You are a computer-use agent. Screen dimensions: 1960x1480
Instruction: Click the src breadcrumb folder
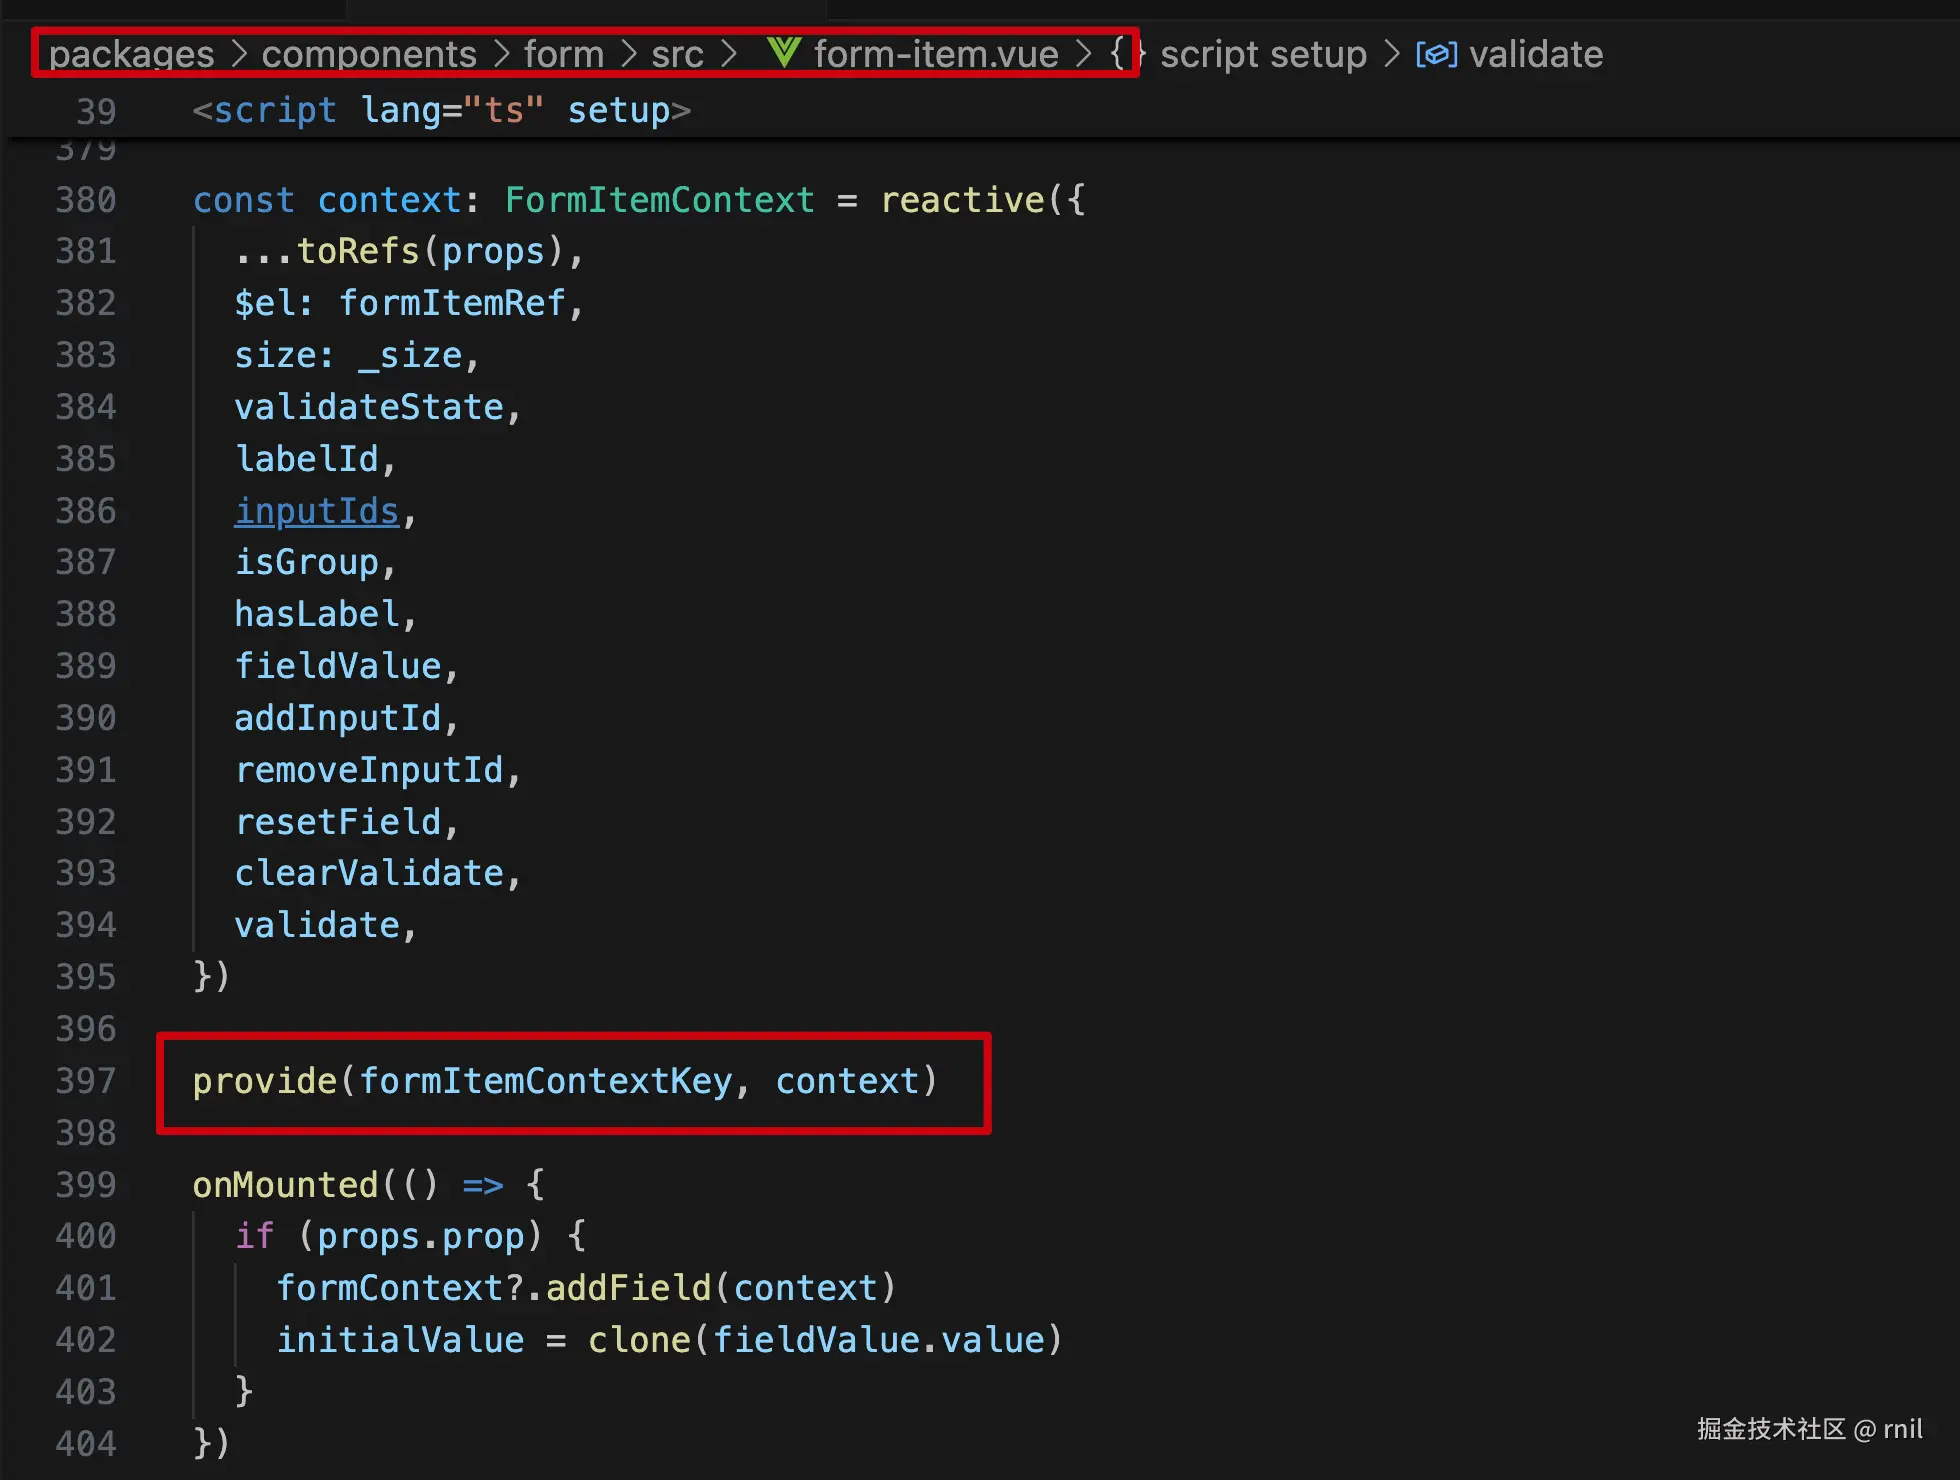tap(677, 54)
